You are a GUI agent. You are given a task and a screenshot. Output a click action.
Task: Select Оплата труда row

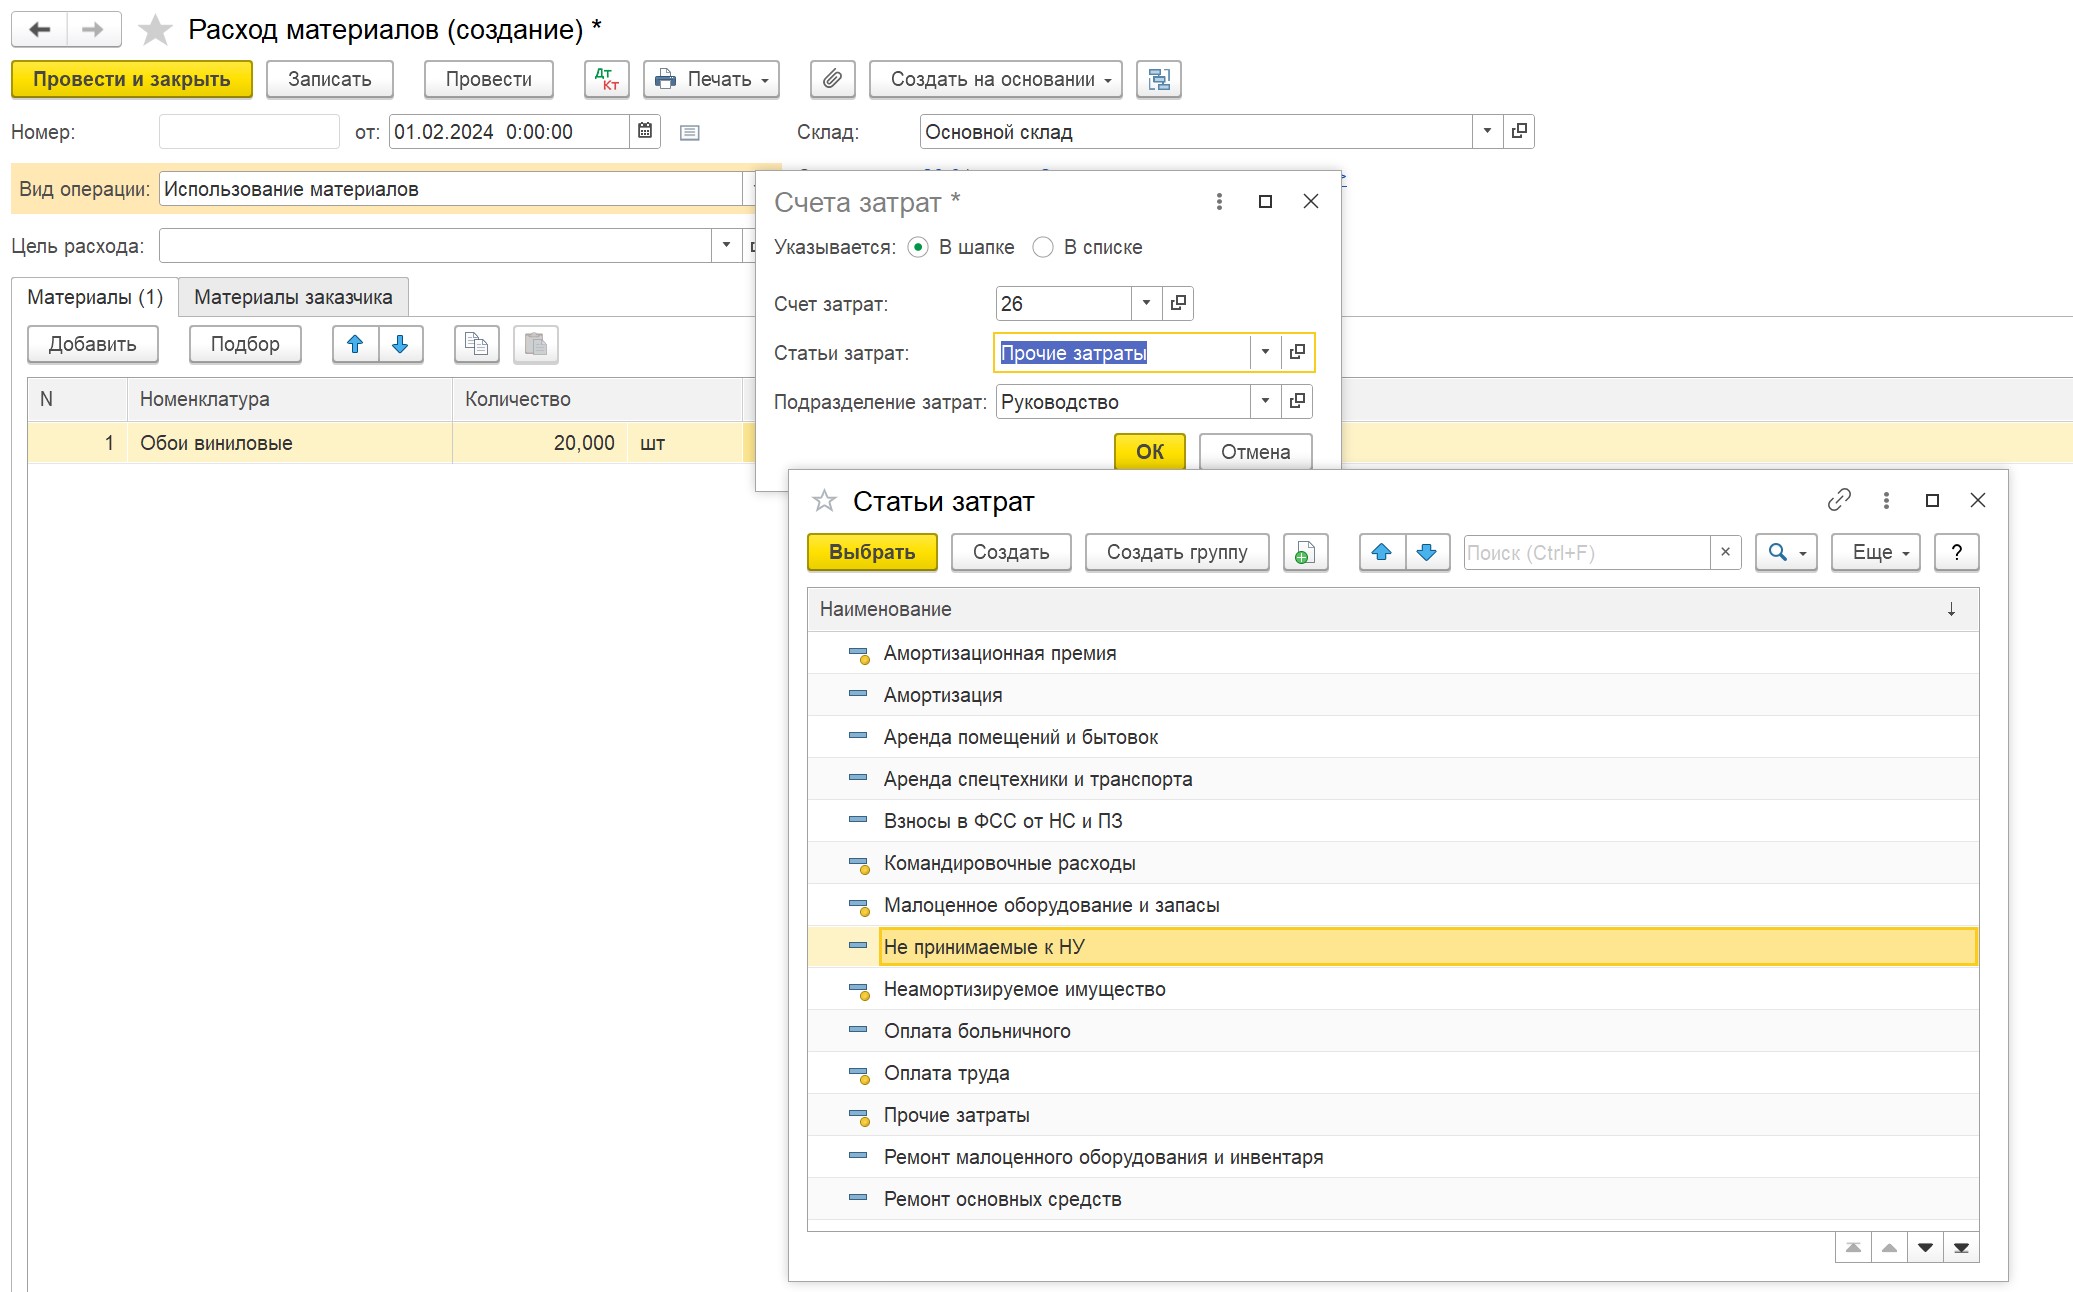coord(1393,1073)
